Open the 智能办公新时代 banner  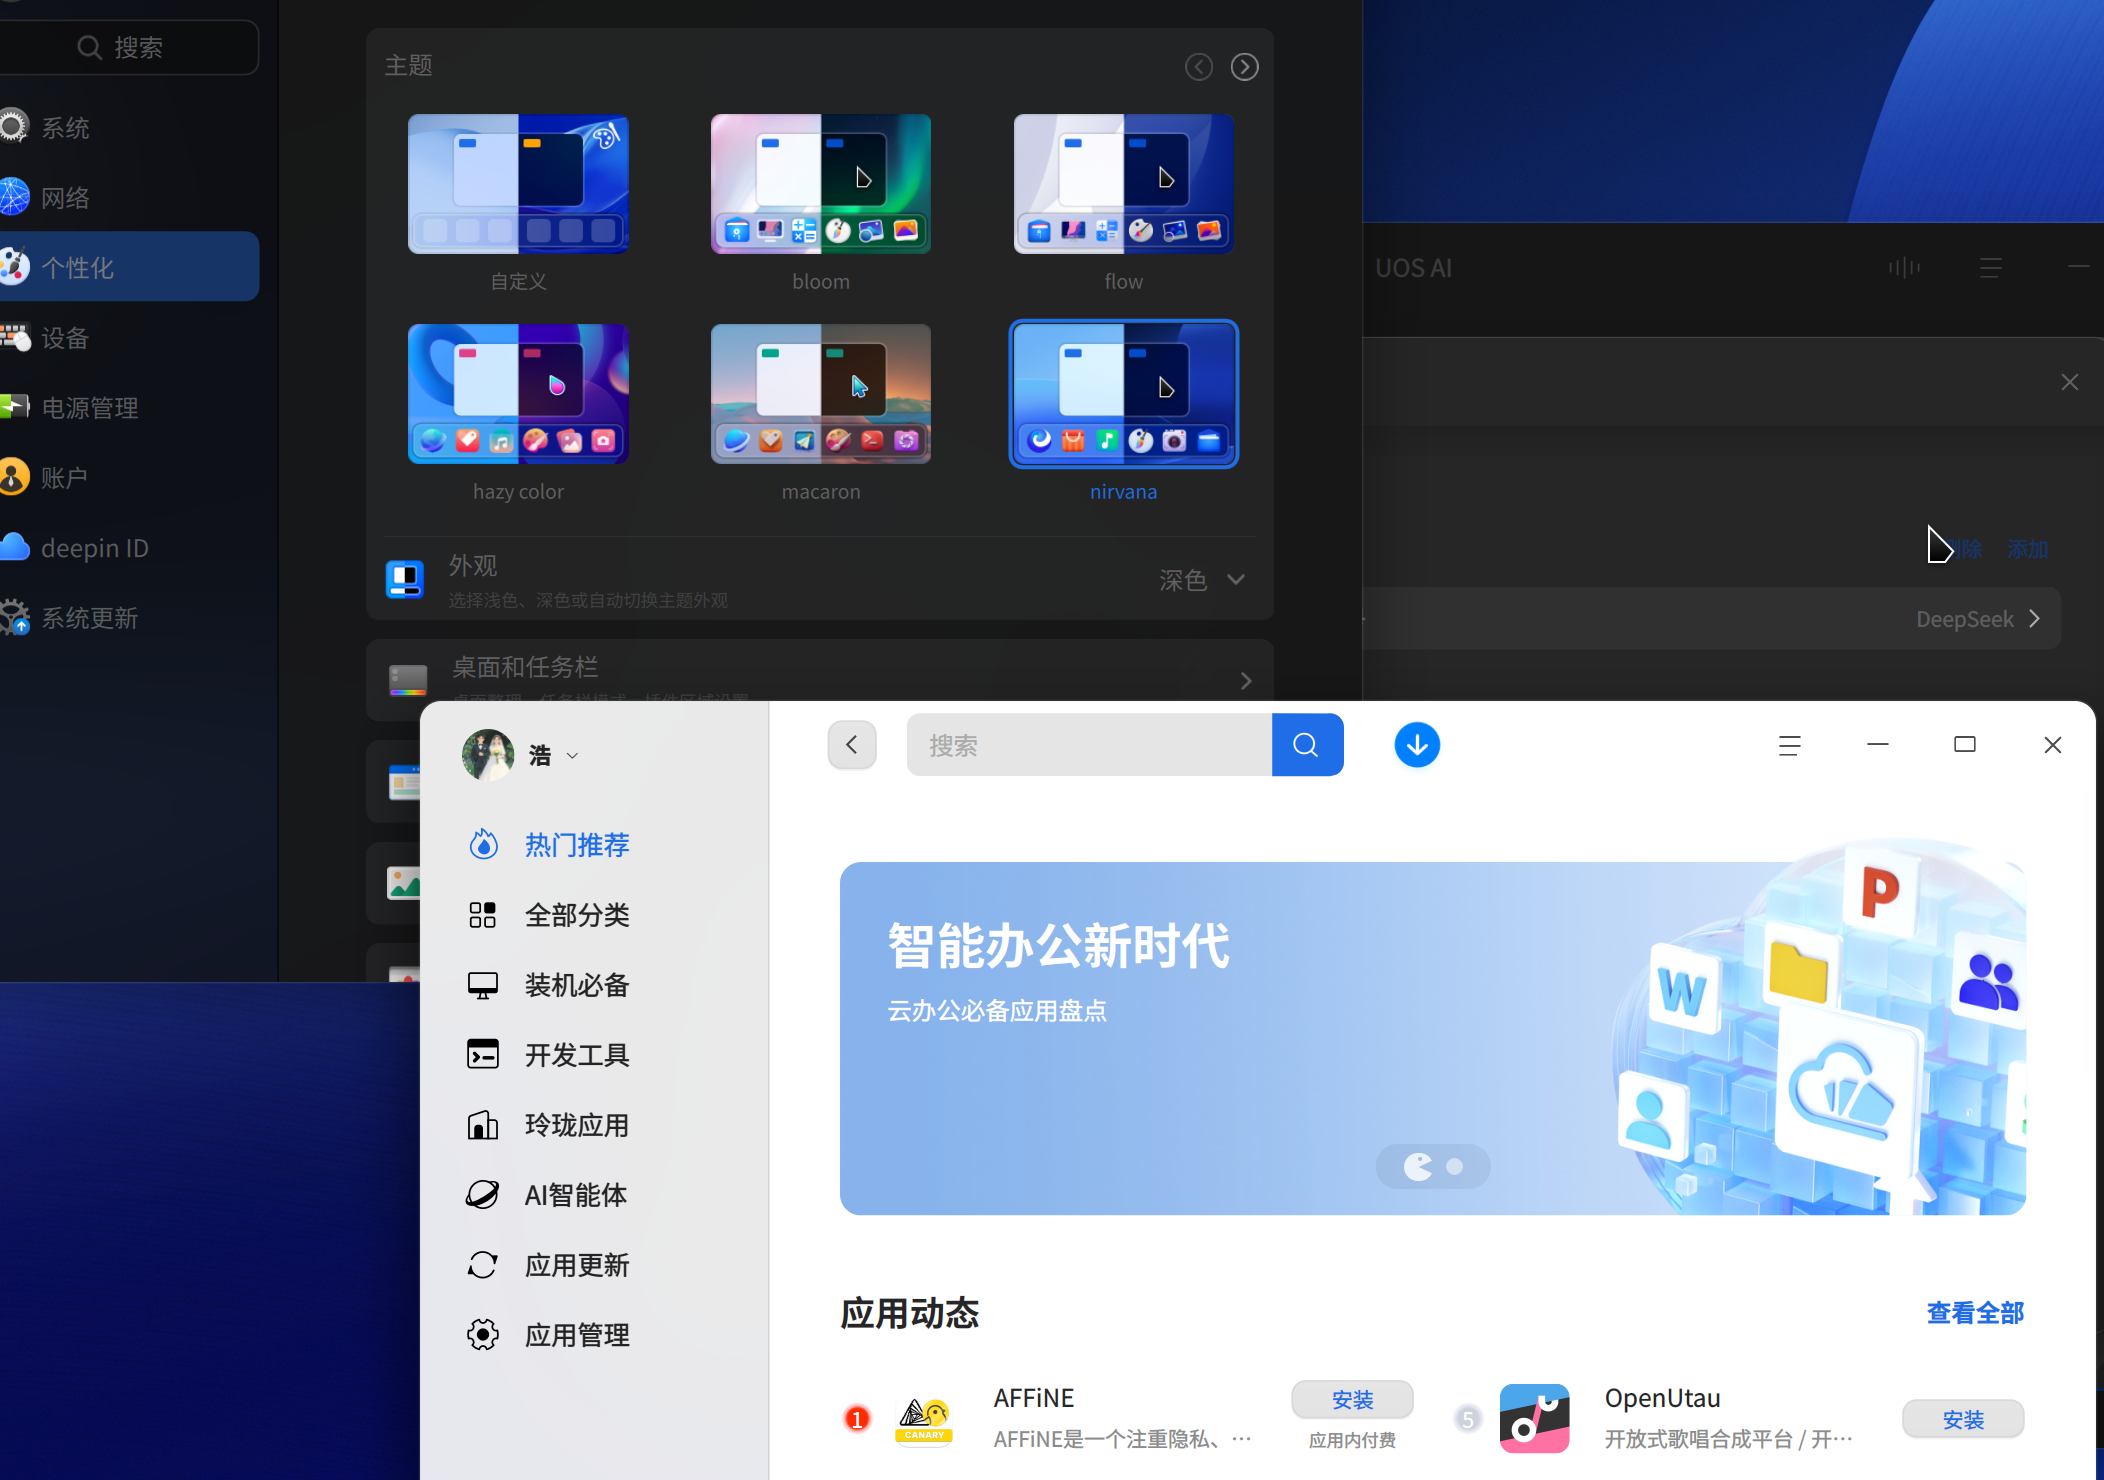tap(1432, 1038)
